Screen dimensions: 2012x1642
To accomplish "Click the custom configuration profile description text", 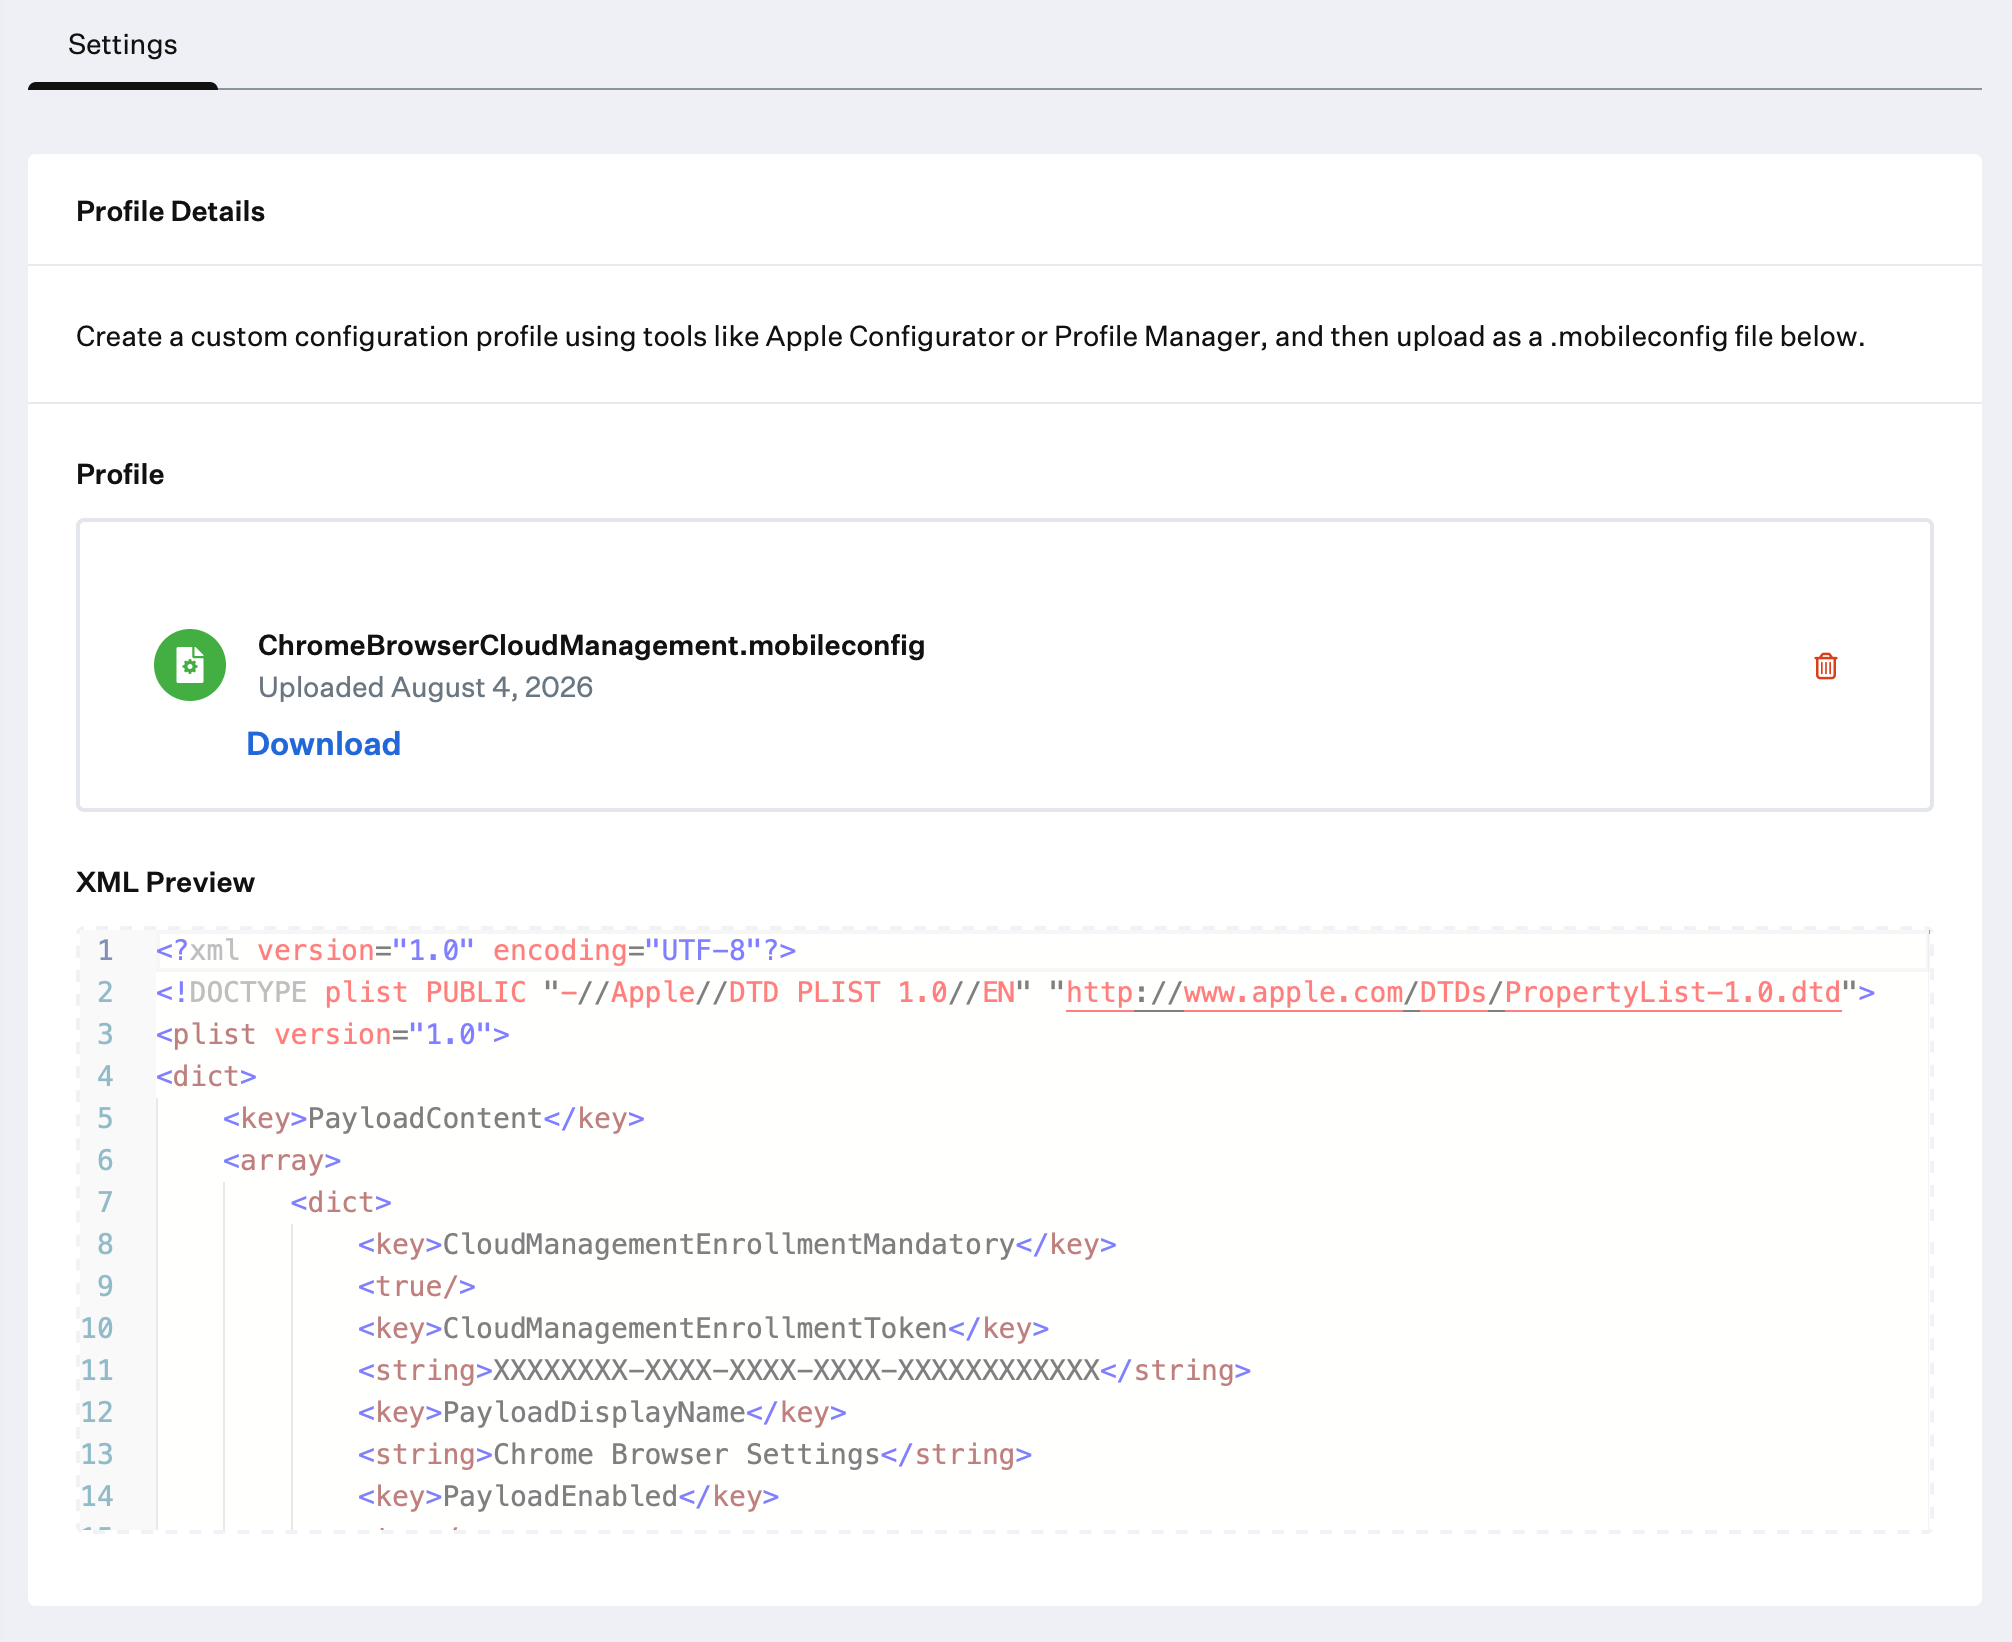I will 970,337.
